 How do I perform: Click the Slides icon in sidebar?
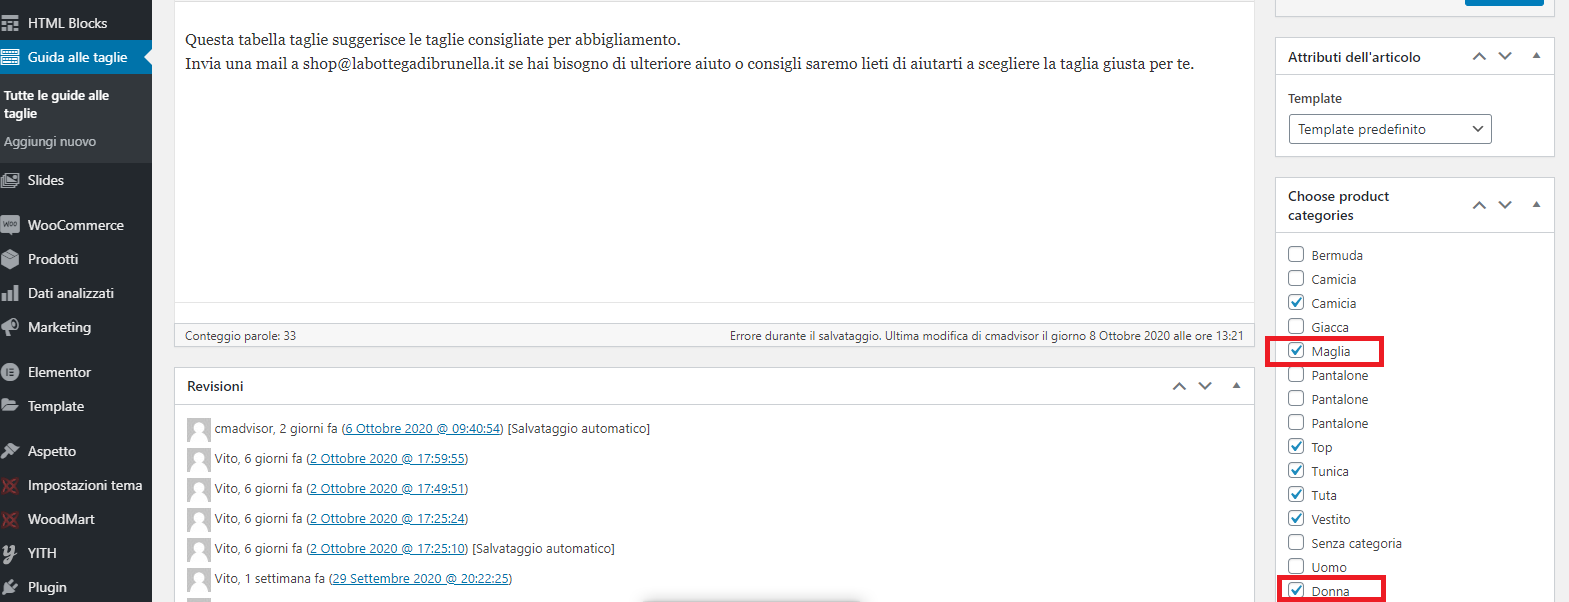tap(10, 180)
